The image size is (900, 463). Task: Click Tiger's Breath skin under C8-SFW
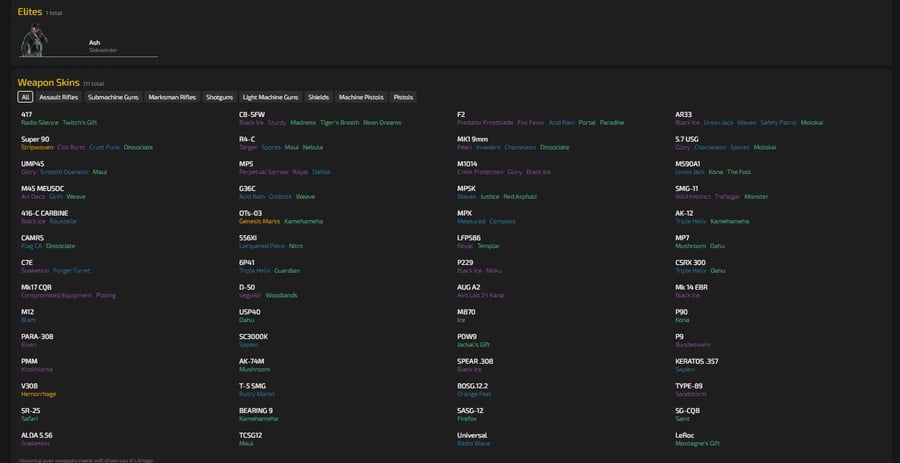(339, 123)
